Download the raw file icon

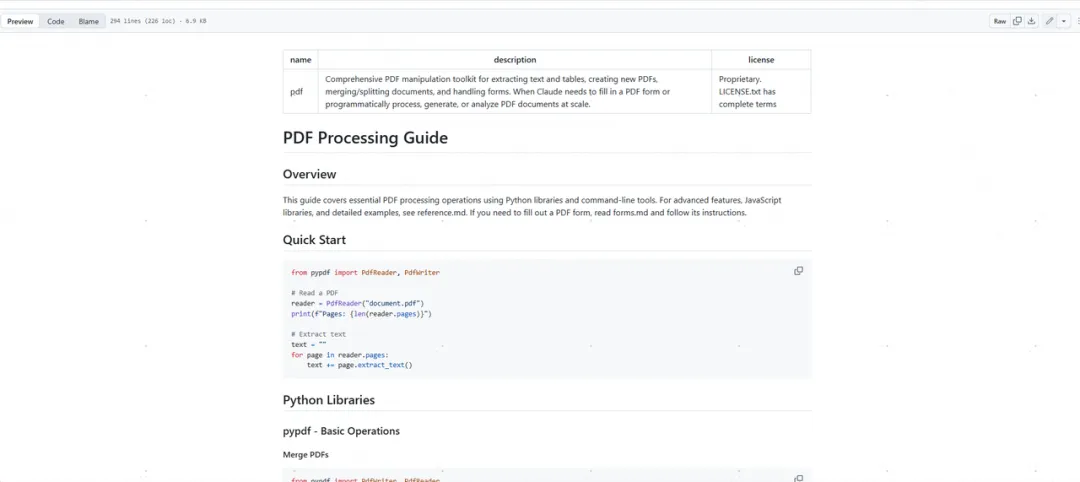coord(1031,21)
